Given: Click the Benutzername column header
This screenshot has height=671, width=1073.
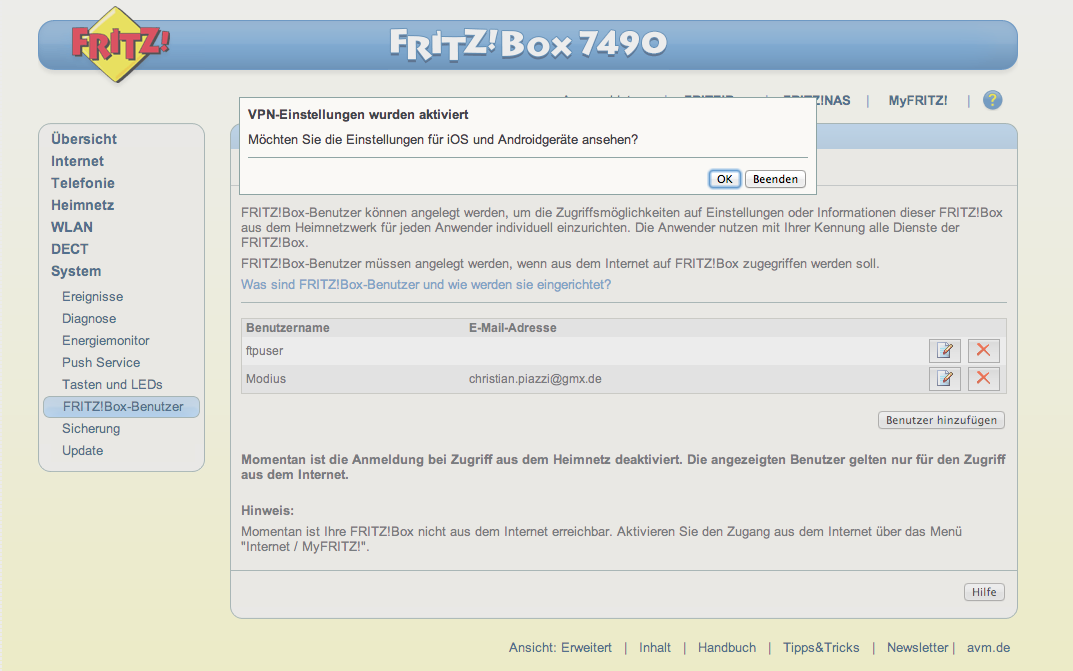Looking at the screenshot, I should (x=287, y=328).
